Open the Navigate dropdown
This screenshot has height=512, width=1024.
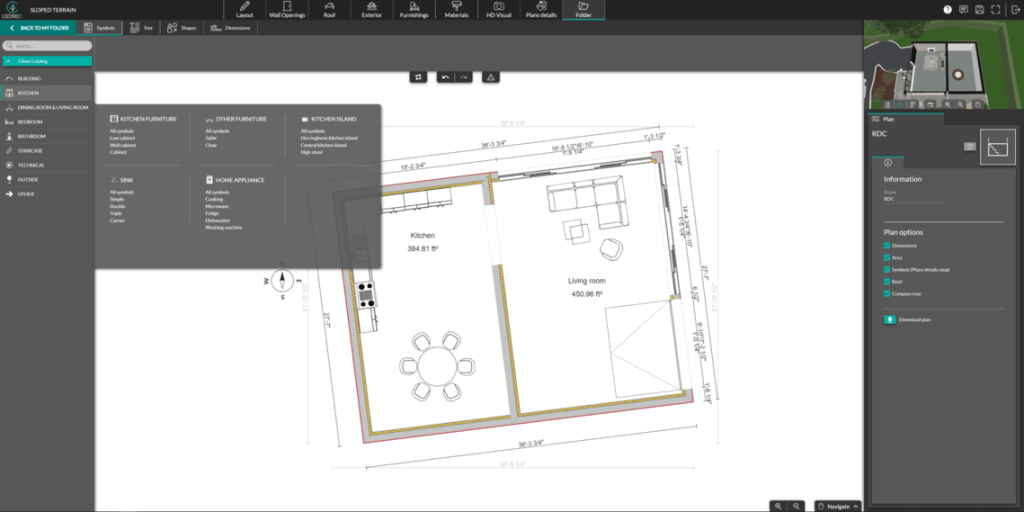(838, 506)
